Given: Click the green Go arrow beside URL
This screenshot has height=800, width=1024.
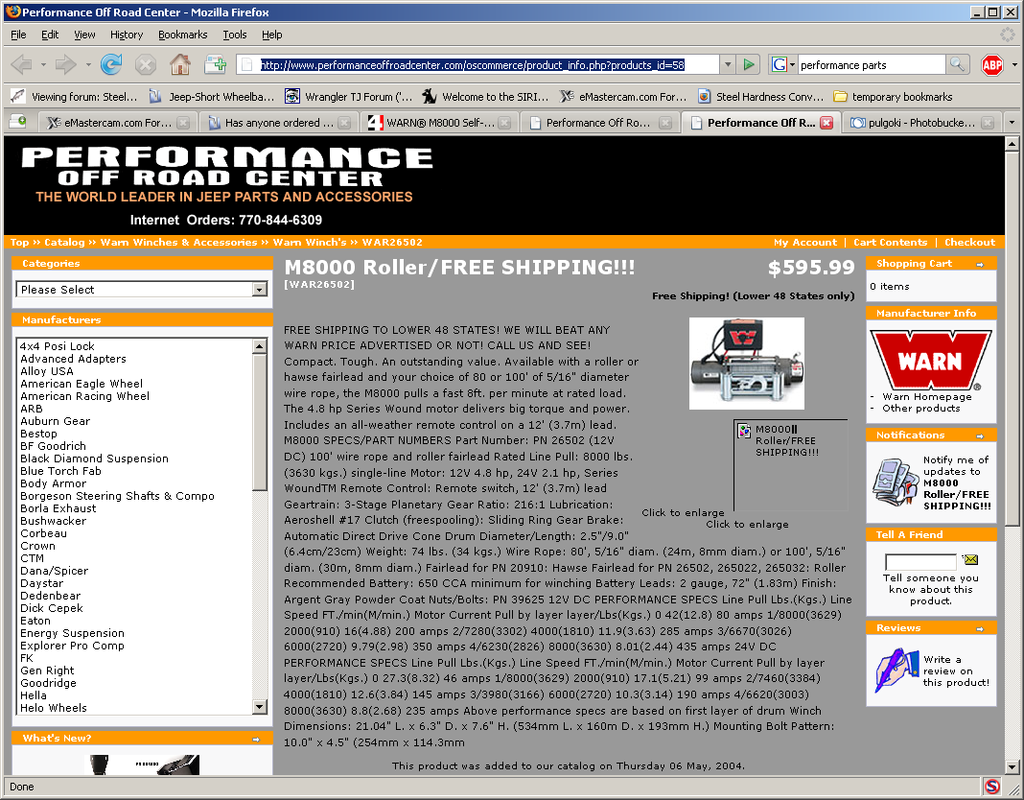Looking at the screenshot, I should coord(749,65).
